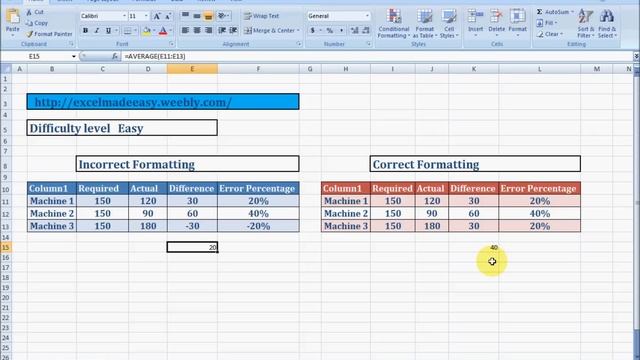
Task: Click the Difference header in red table
Action: tap(473, 189)
